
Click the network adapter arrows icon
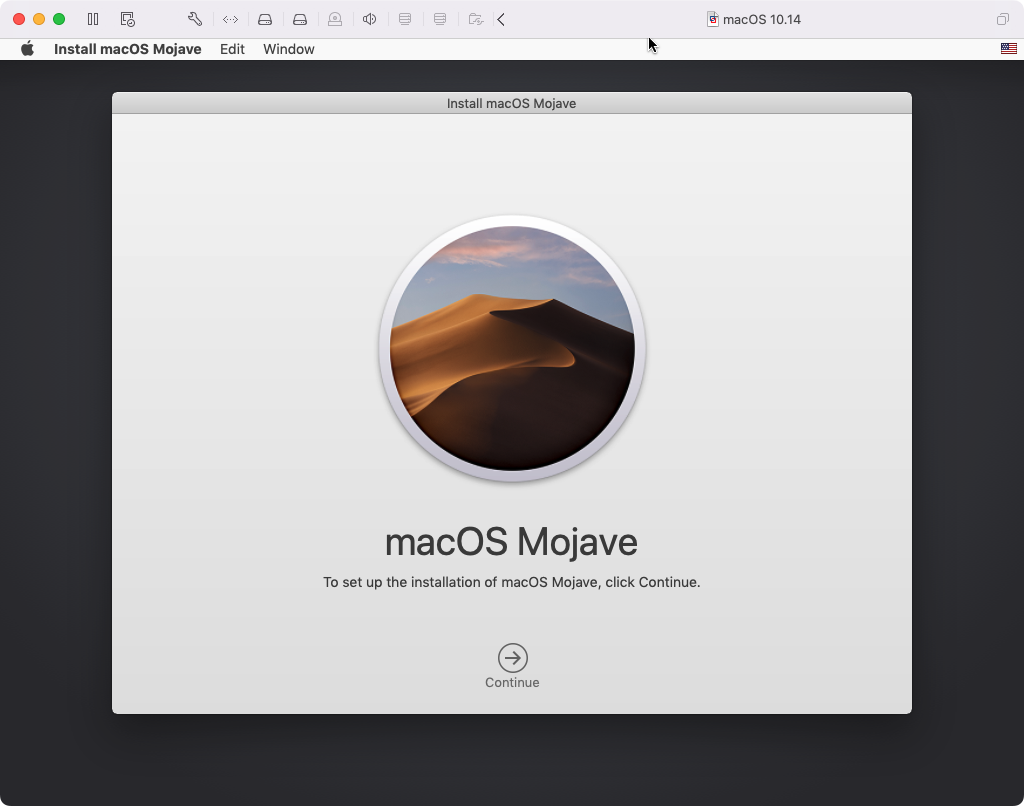tap(230, 19)
